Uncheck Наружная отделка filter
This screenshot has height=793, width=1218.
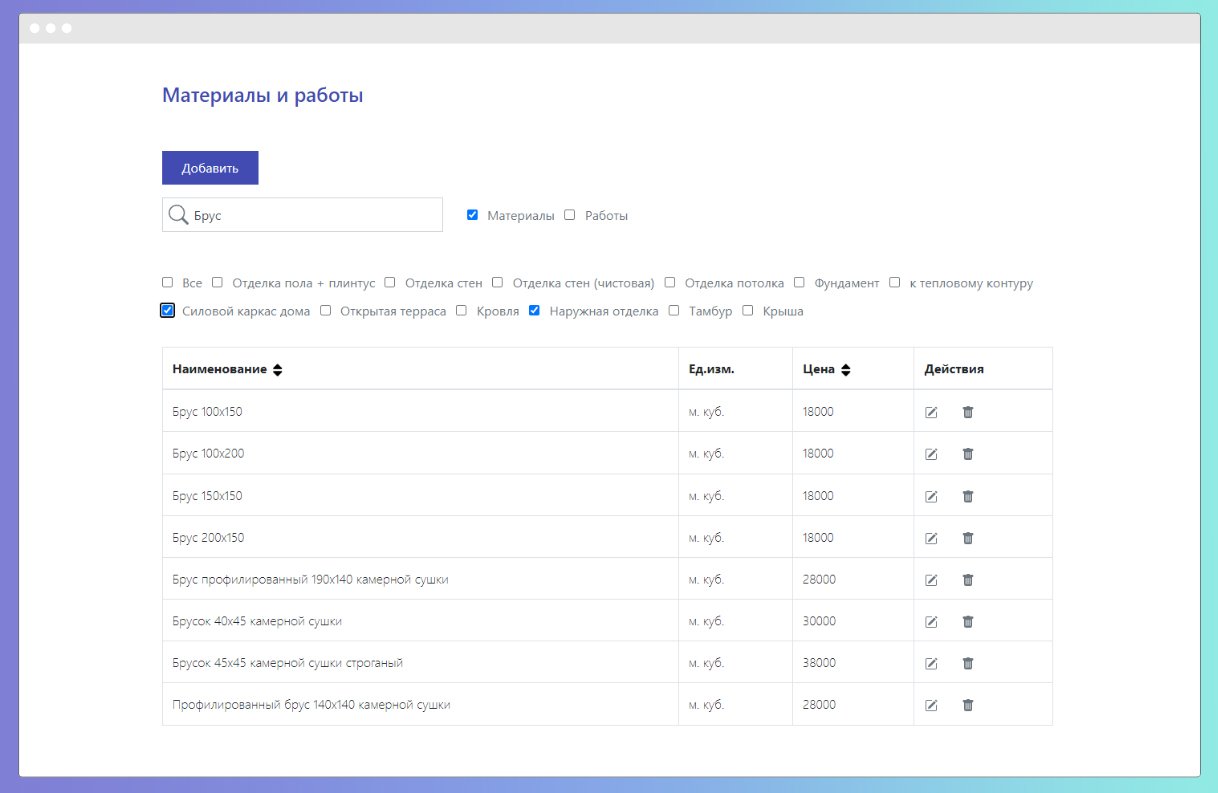point(535,311)
